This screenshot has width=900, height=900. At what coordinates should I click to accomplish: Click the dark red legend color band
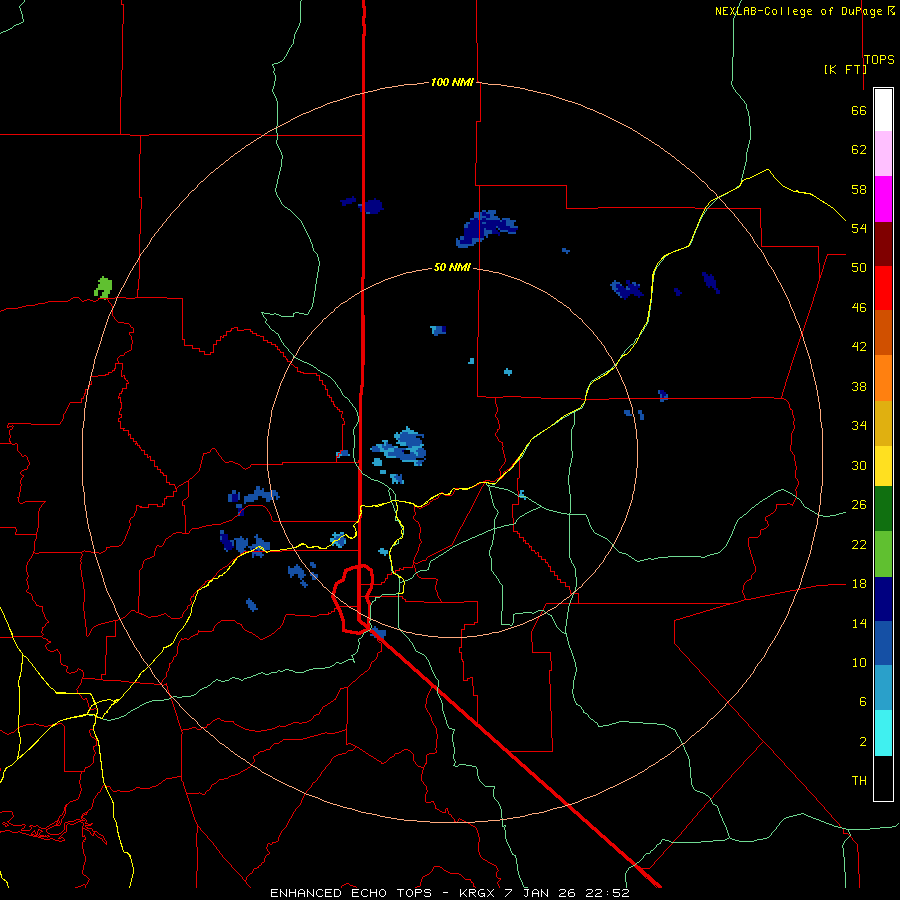coord(883,243)
